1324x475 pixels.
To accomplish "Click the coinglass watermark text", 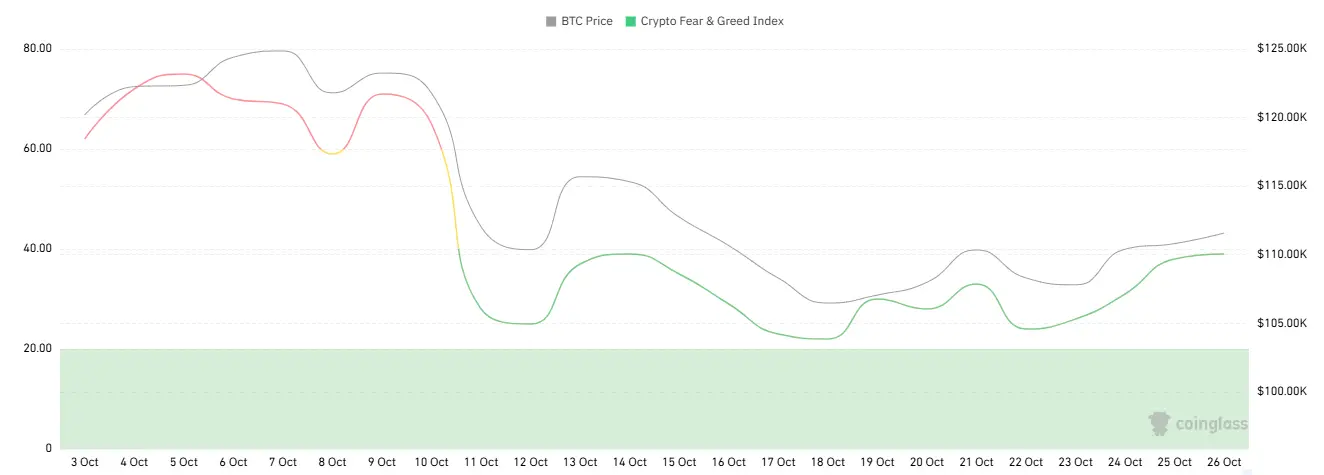I will pyautogui.click(x=1210, y=424).
